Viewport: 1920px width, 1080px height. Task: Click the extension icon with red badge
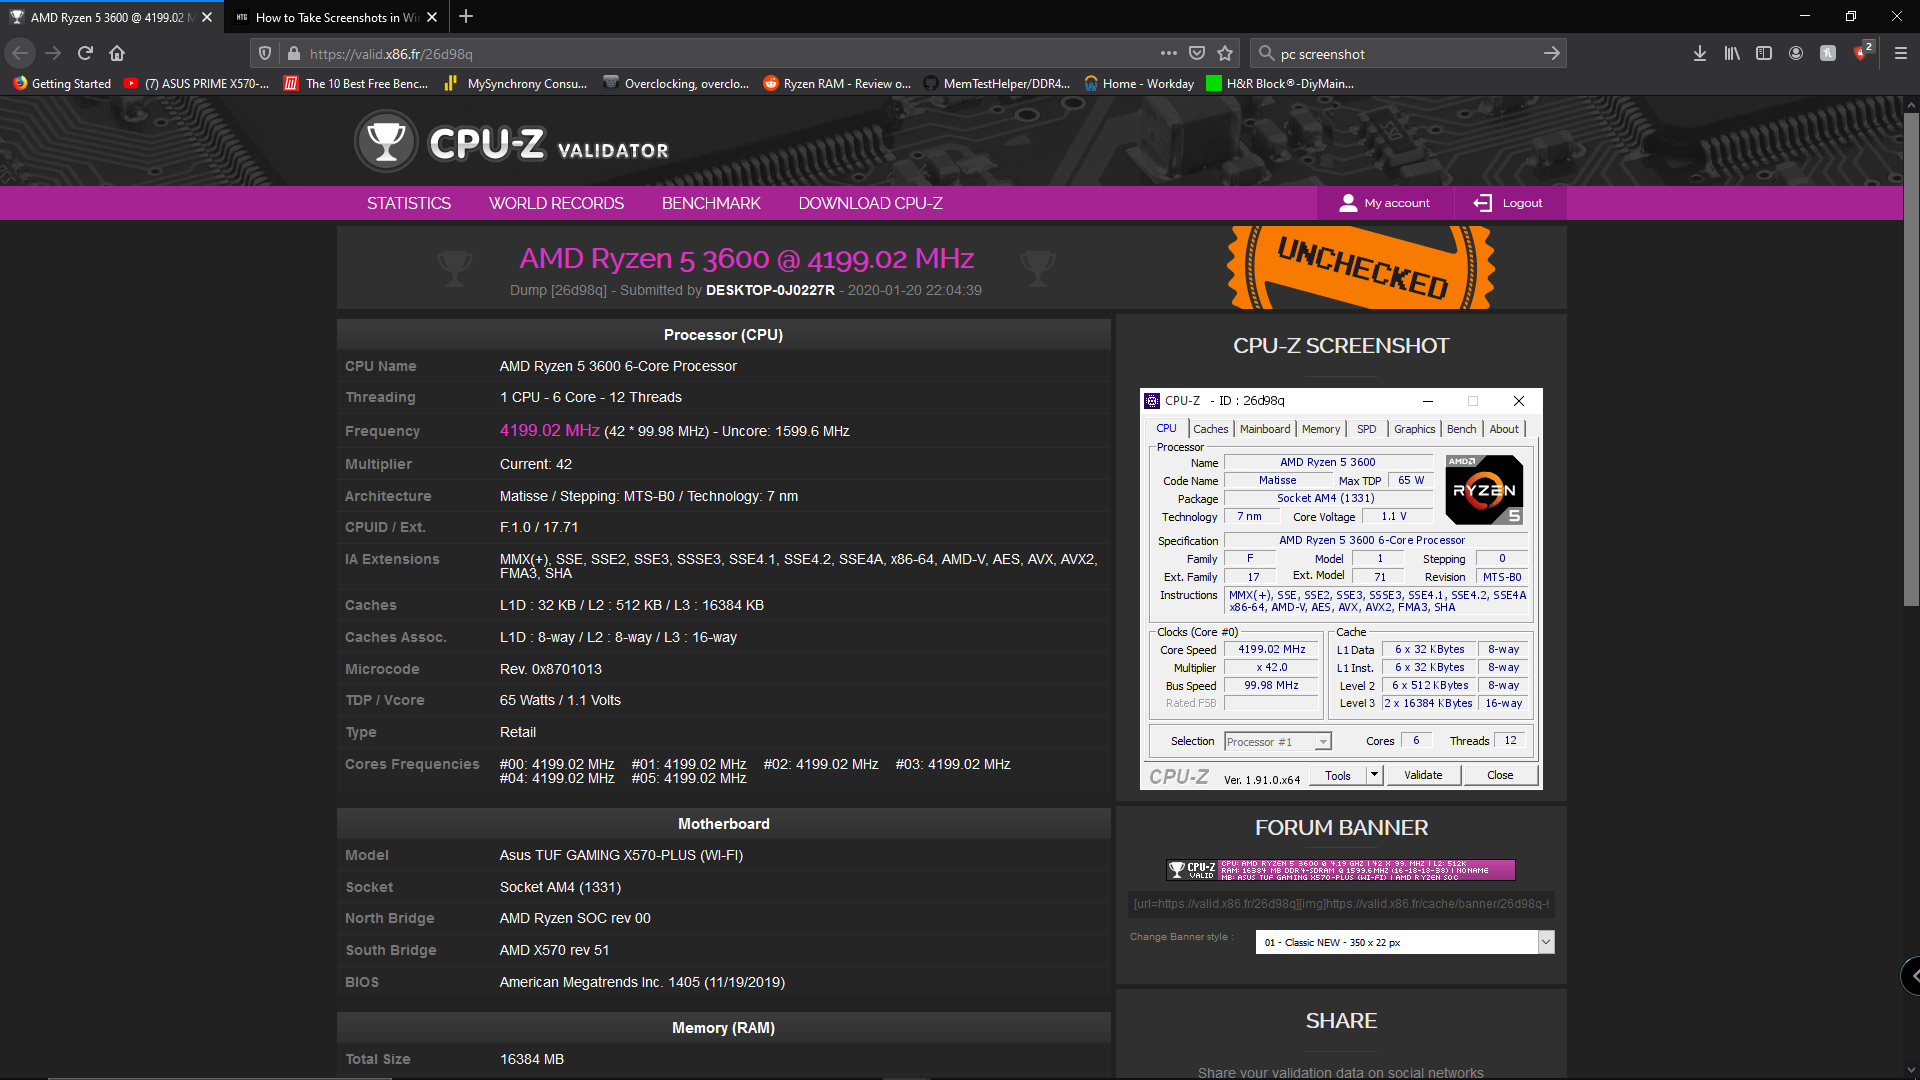coord(1861,52)
